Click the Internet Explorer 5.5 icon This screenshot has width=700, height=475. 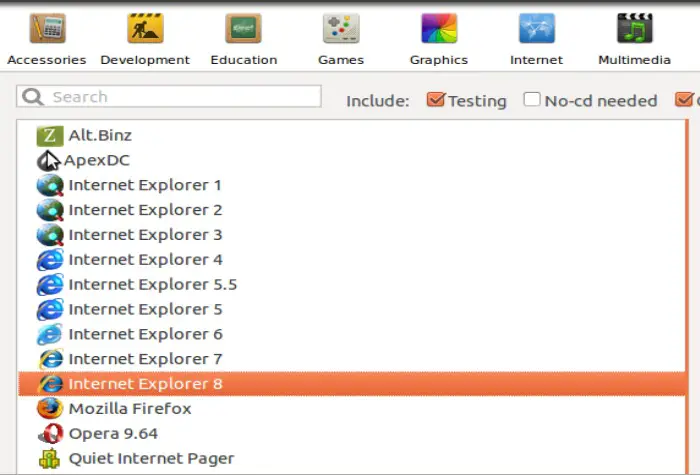(50, 285)
